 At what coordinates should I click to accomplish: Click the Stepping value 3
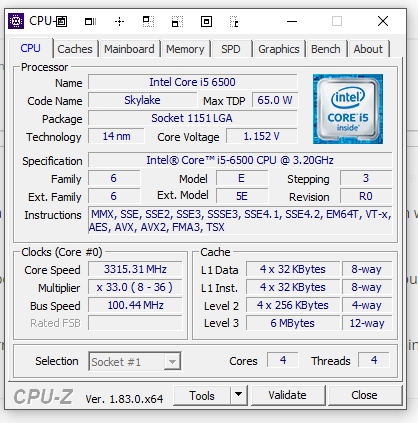pyautogui.click(x=366, y=178)
